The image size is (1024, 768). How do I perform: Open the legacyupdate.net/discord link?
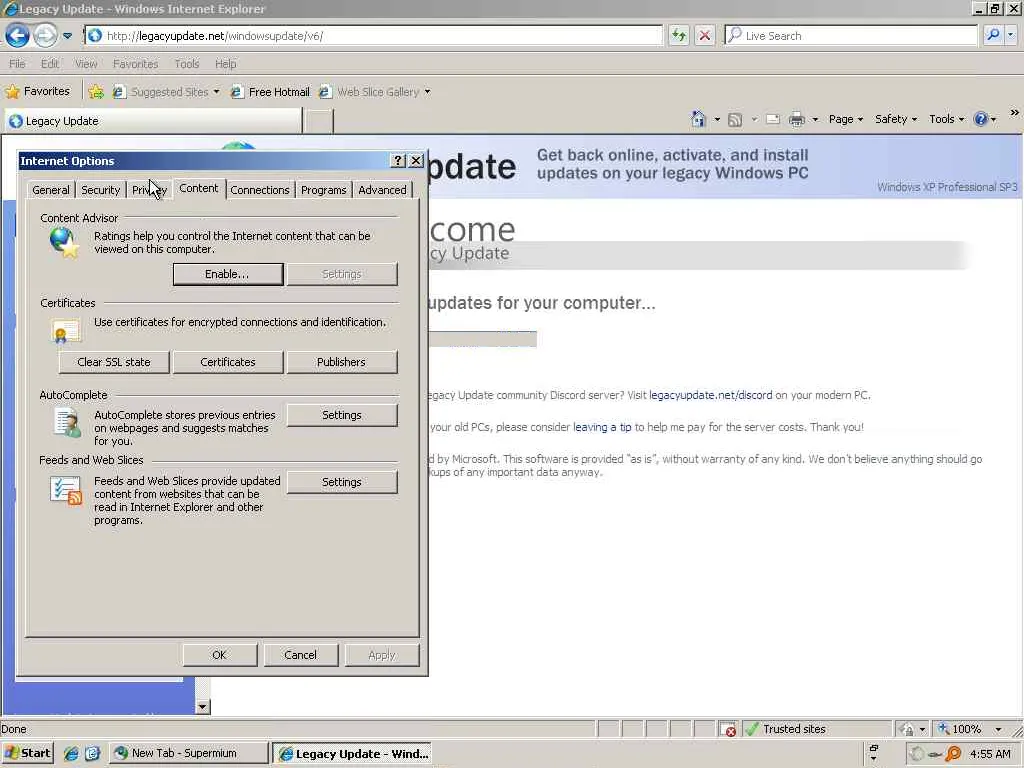[x=711, y=395]
